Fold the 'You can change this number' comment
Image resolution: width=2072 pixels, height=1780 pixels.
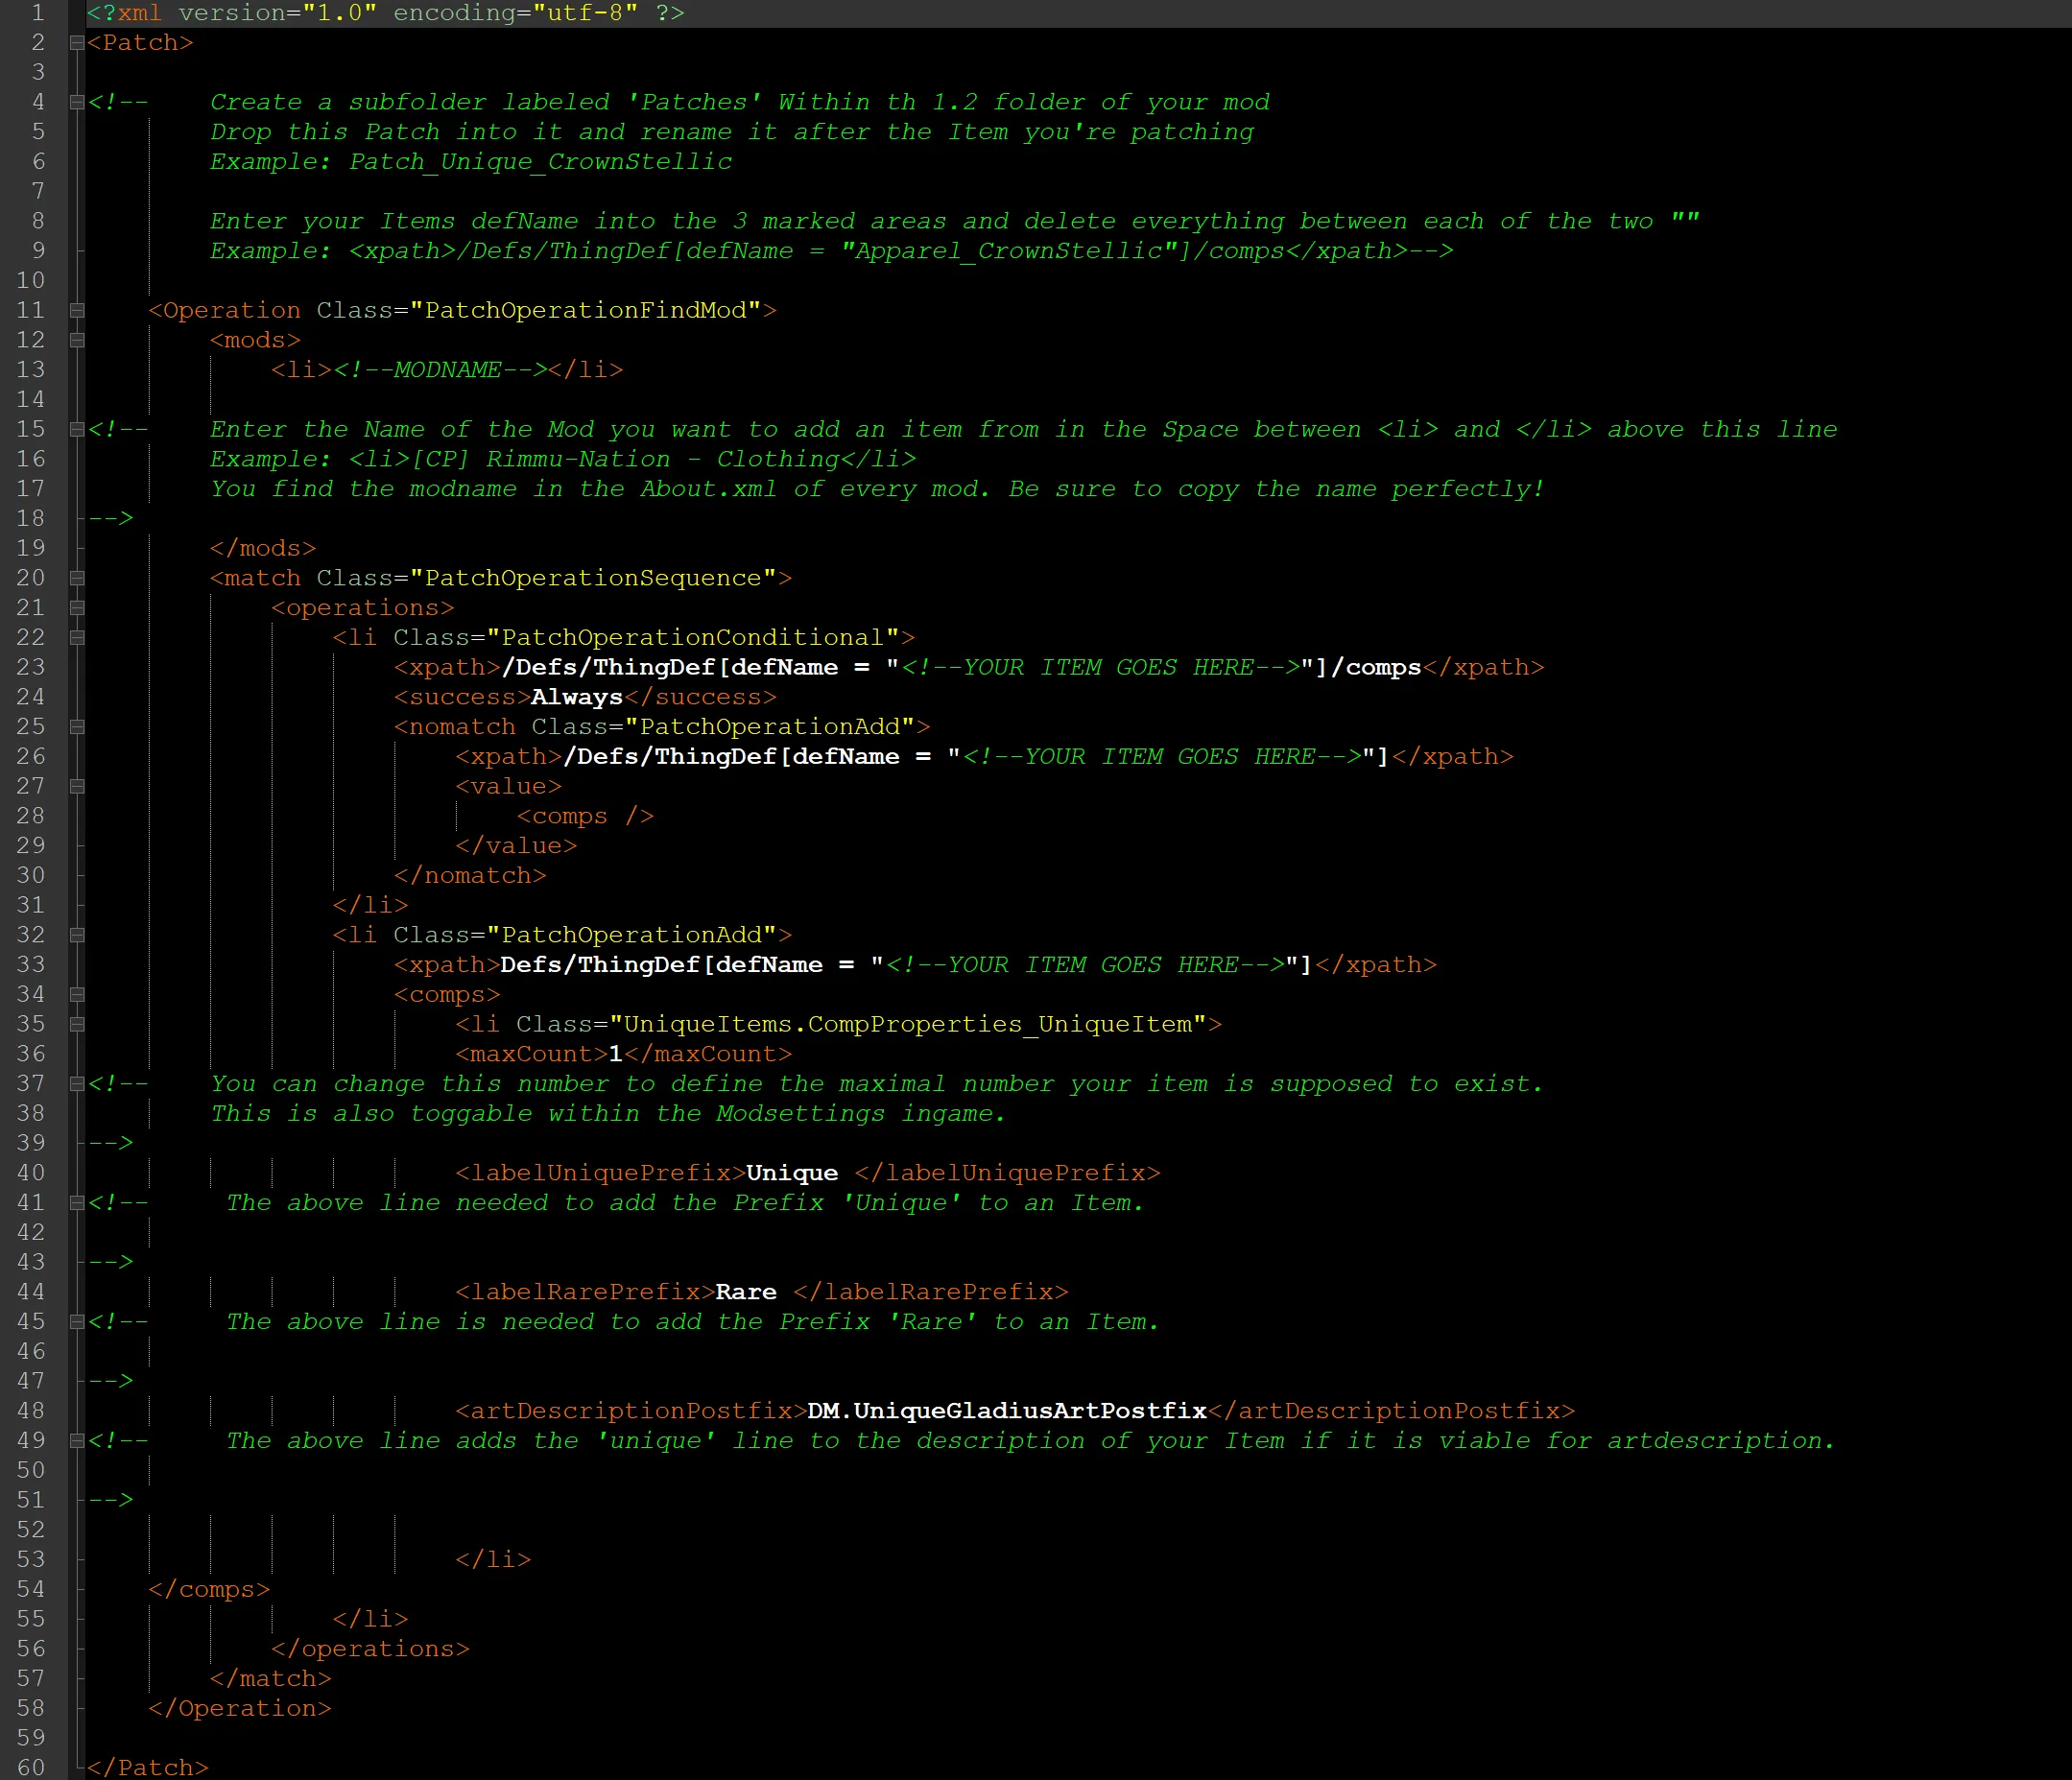(76, 1084)
